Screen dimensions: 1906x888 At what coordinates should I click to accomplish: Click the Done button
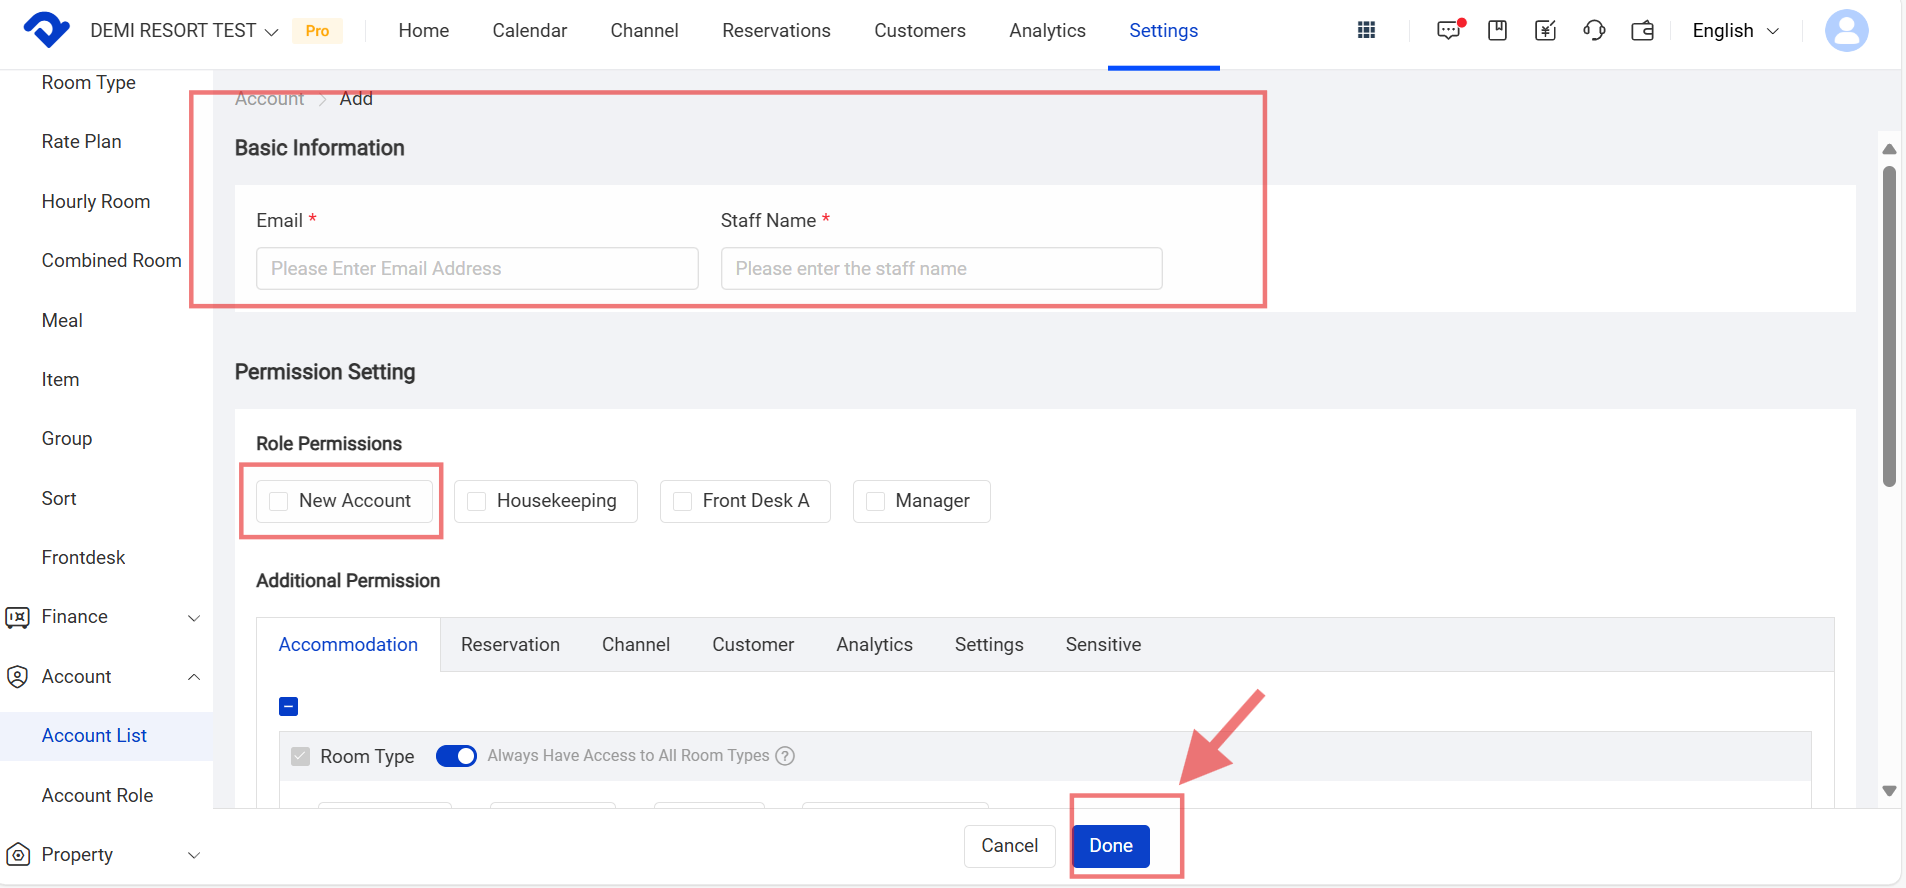[1110, 846]
